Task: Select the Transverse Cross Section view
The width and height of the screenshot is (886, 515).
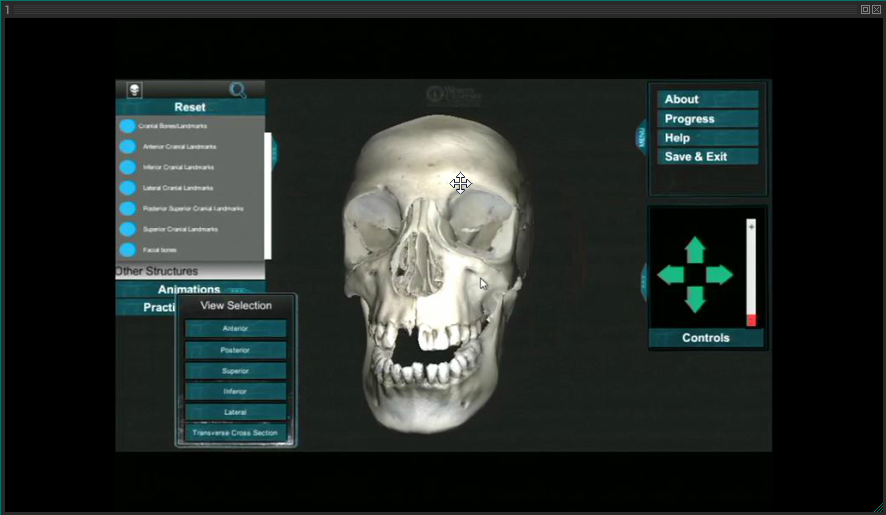Action: (235, 433)
